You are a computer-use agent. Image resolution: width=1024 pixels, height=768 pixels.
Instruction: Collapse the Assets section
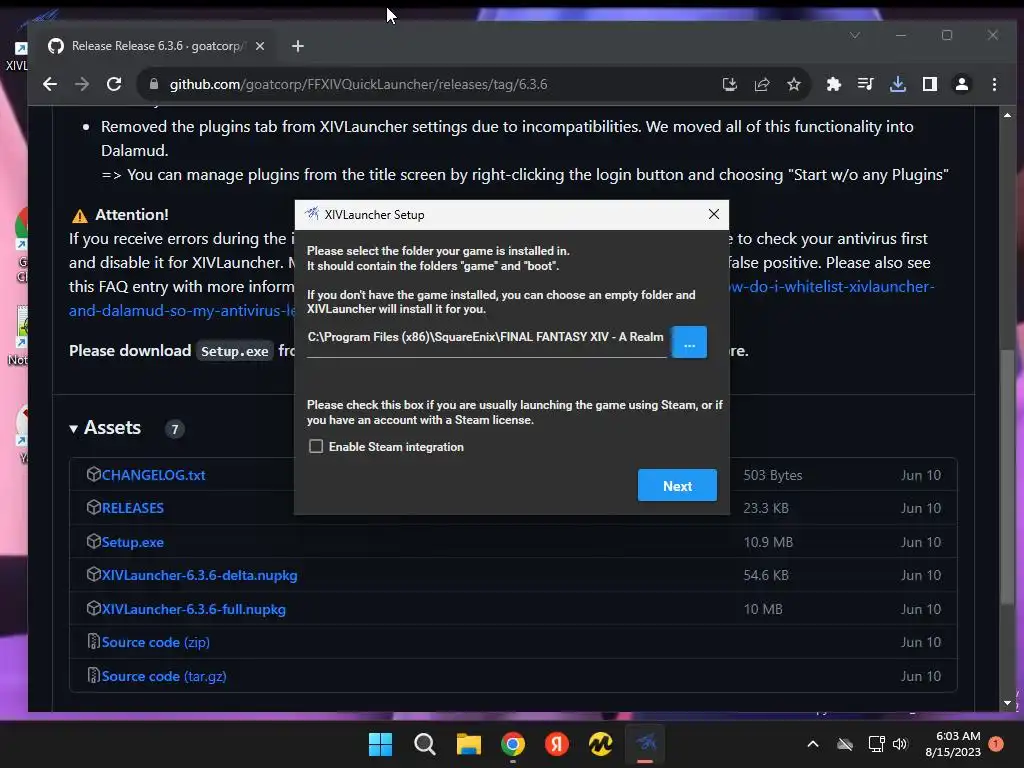coord(105,428)
